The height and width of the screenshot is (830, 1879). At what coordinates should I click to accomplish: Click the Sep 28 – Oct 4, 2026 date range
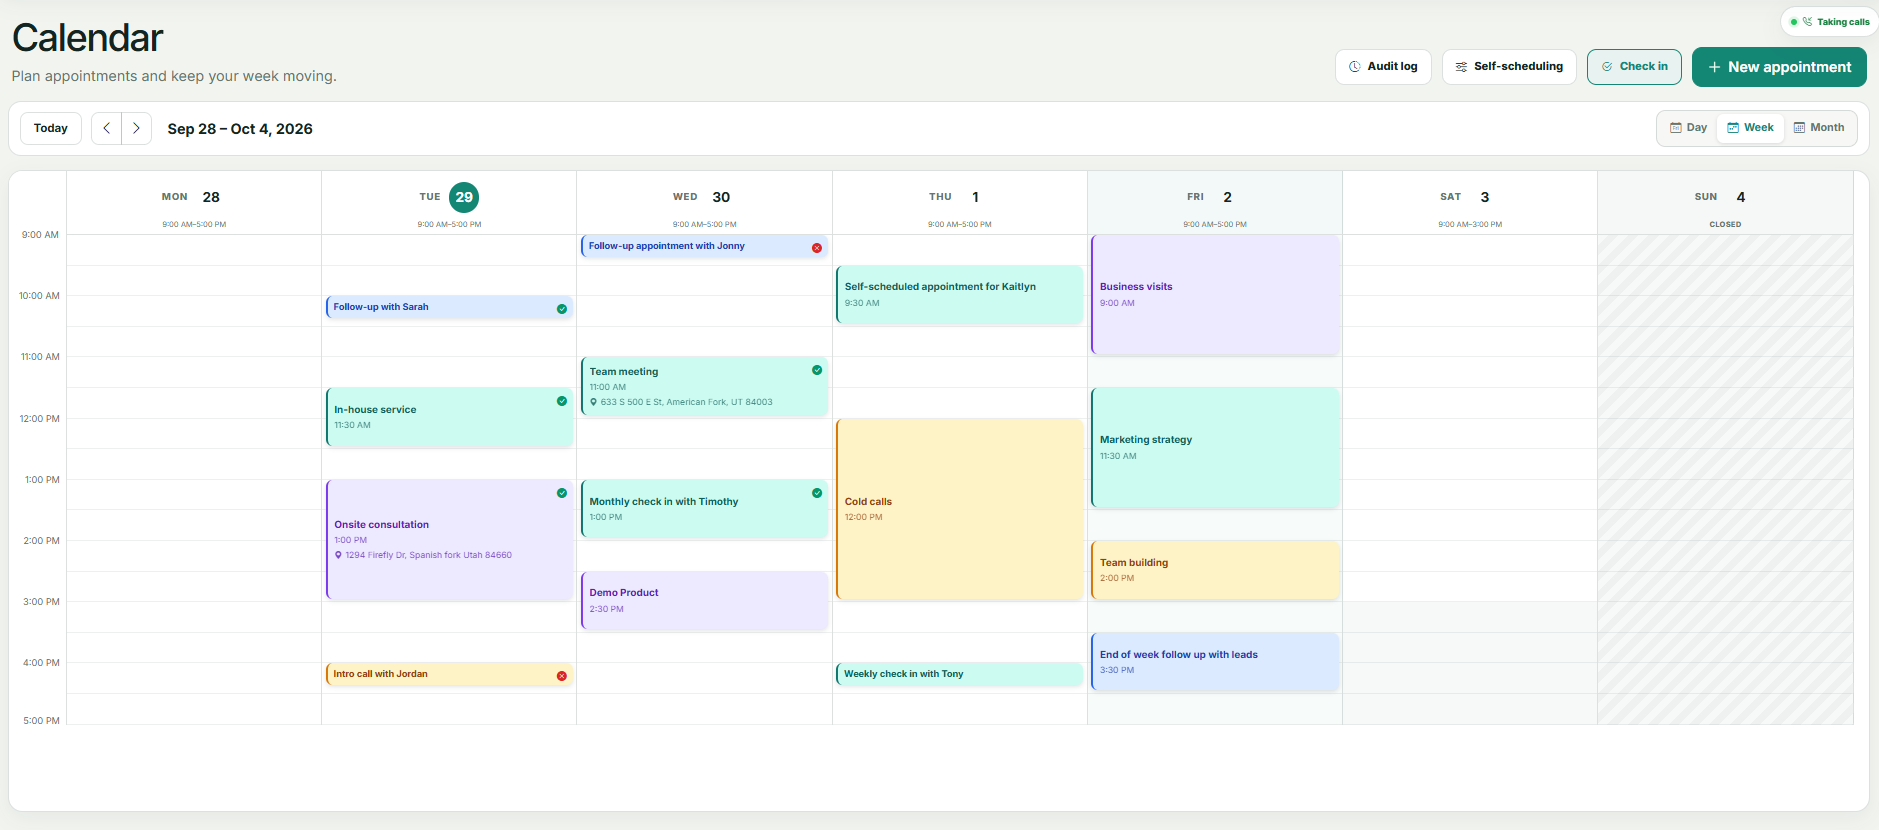[240, 129]
